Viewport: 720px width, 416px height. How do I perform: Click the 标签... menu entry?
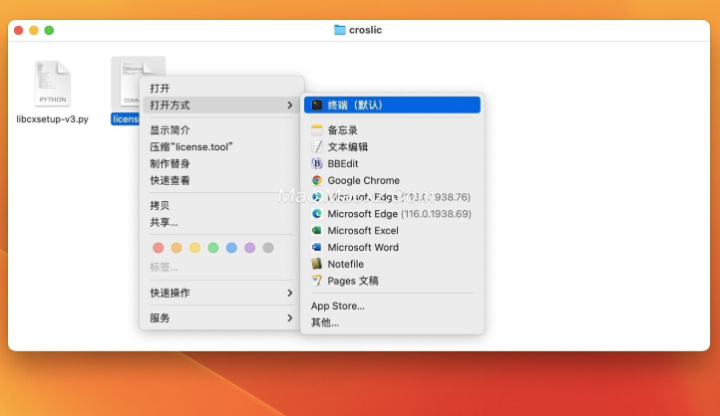pyautogui.click(x=163, y=267)
